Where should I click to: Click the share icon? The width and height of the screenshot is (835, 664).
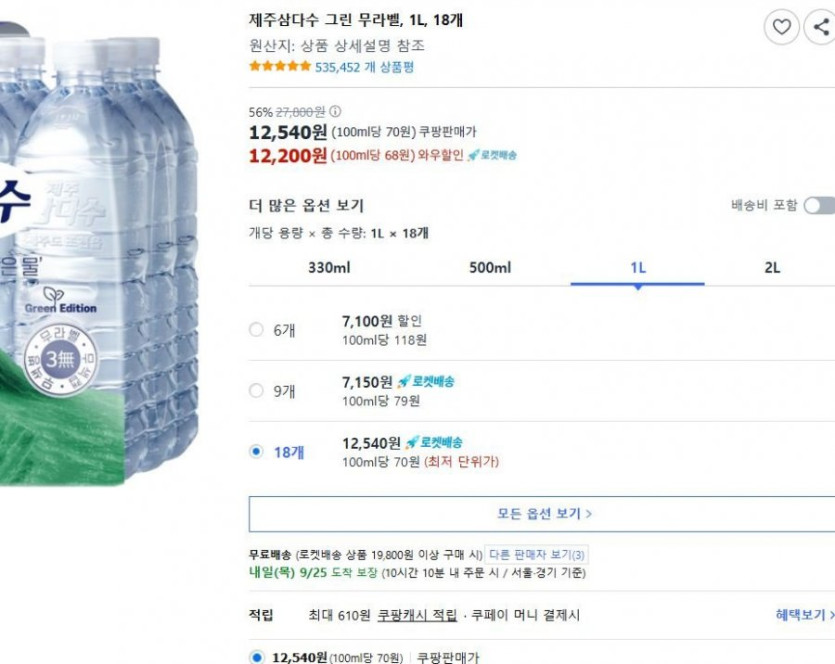coord(821,27)
